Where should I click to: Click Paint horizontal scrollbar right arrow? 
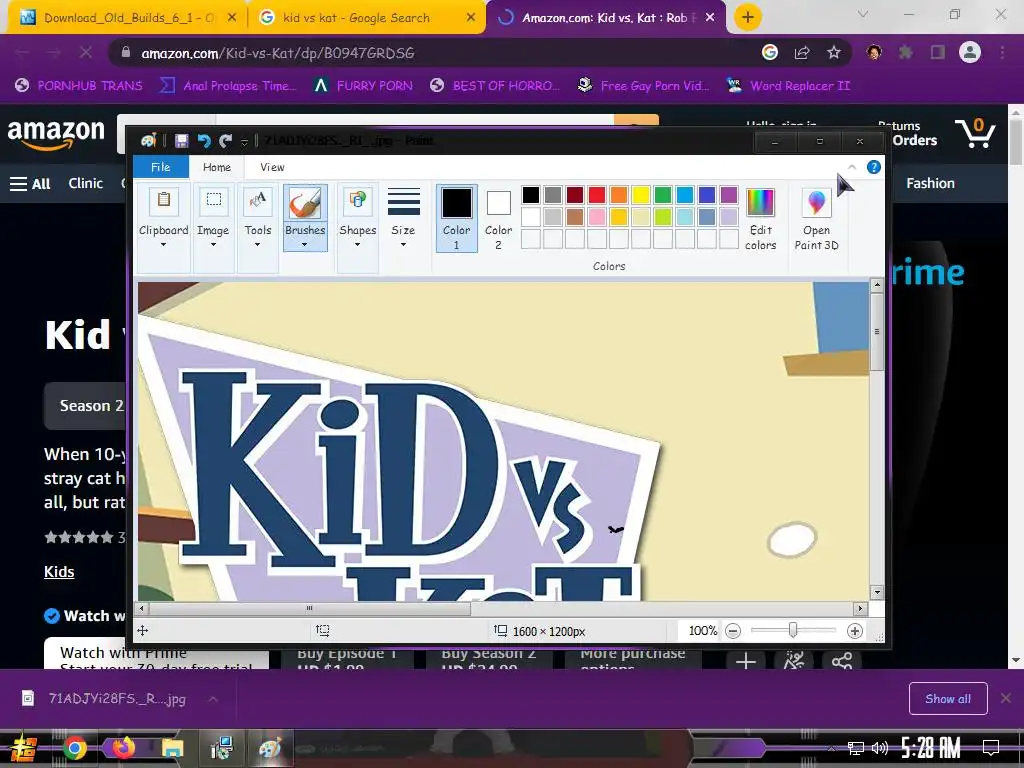click(860, 609)
